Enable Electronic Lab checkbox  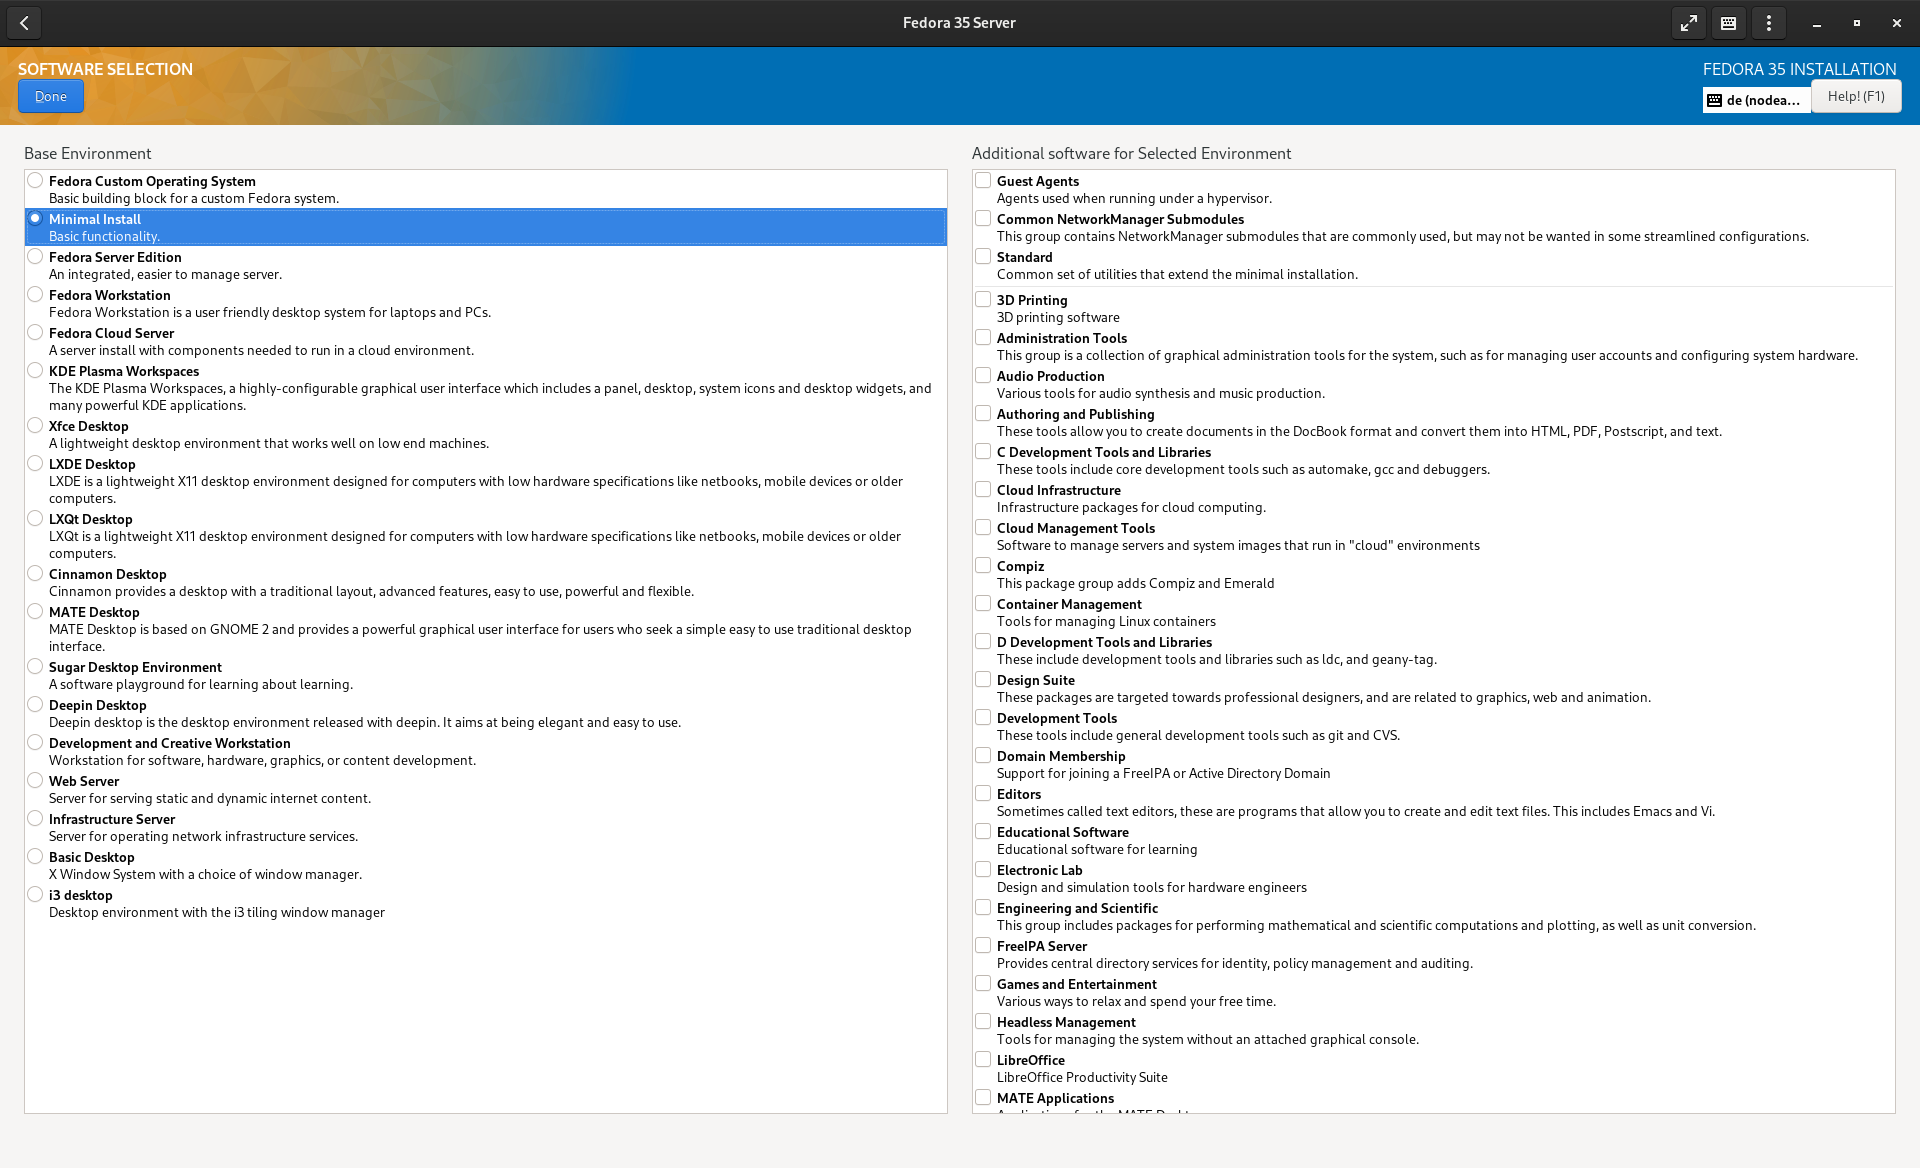tap(983, 870)
